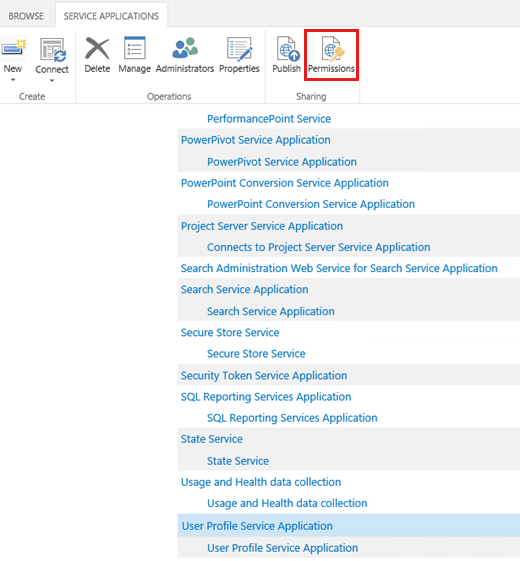Open the Connects to Project Server Service Application link

coord(319,247)
